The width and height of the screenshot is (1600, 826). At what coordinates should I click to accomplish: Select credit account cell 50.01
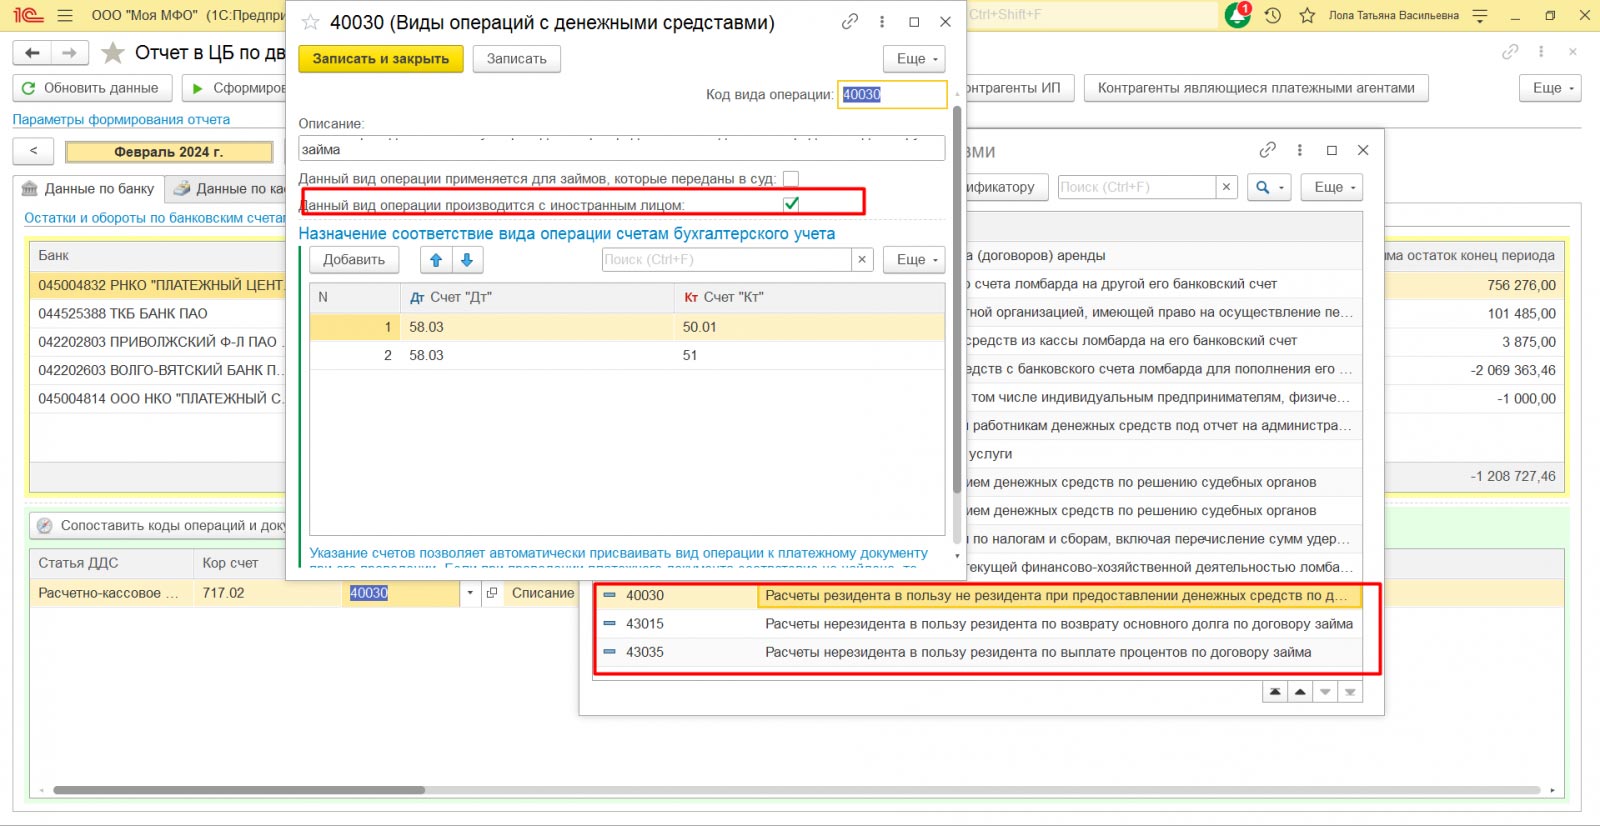coord(809,327)
